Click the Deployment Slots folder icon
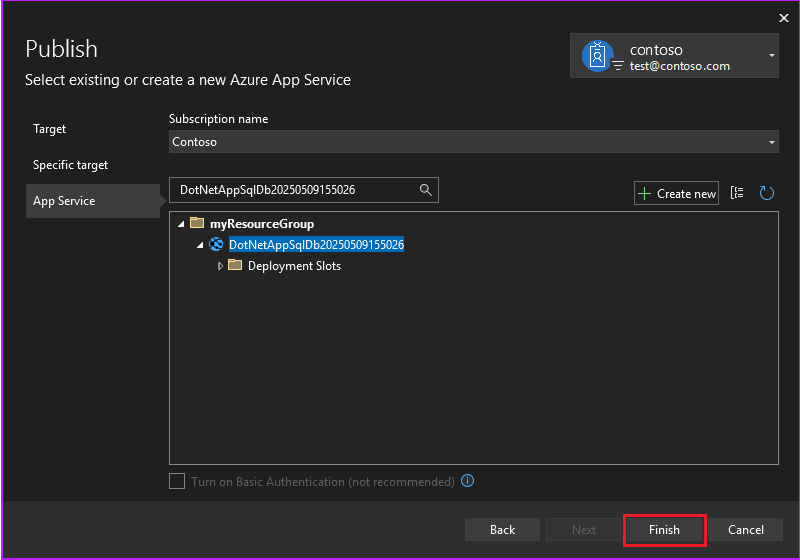Viewport: 800px width, 560px height. pos(235,265)
